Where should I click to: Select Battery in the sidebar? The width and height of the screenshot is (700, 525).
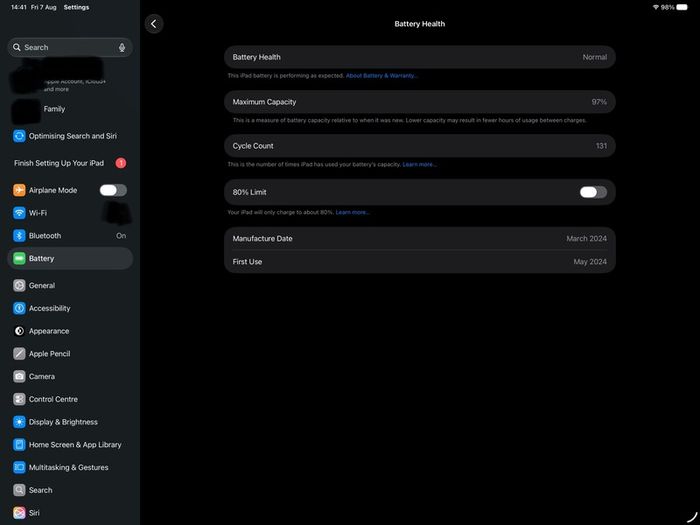70,258
